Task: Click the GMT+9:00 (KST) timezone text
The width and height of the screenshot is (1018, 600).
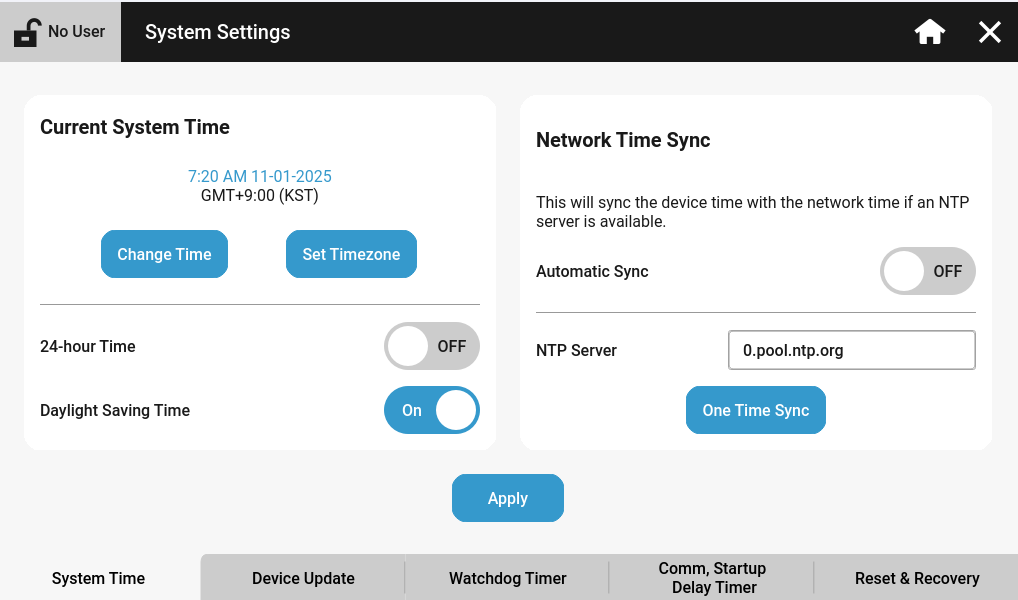Action: point(260,196)
